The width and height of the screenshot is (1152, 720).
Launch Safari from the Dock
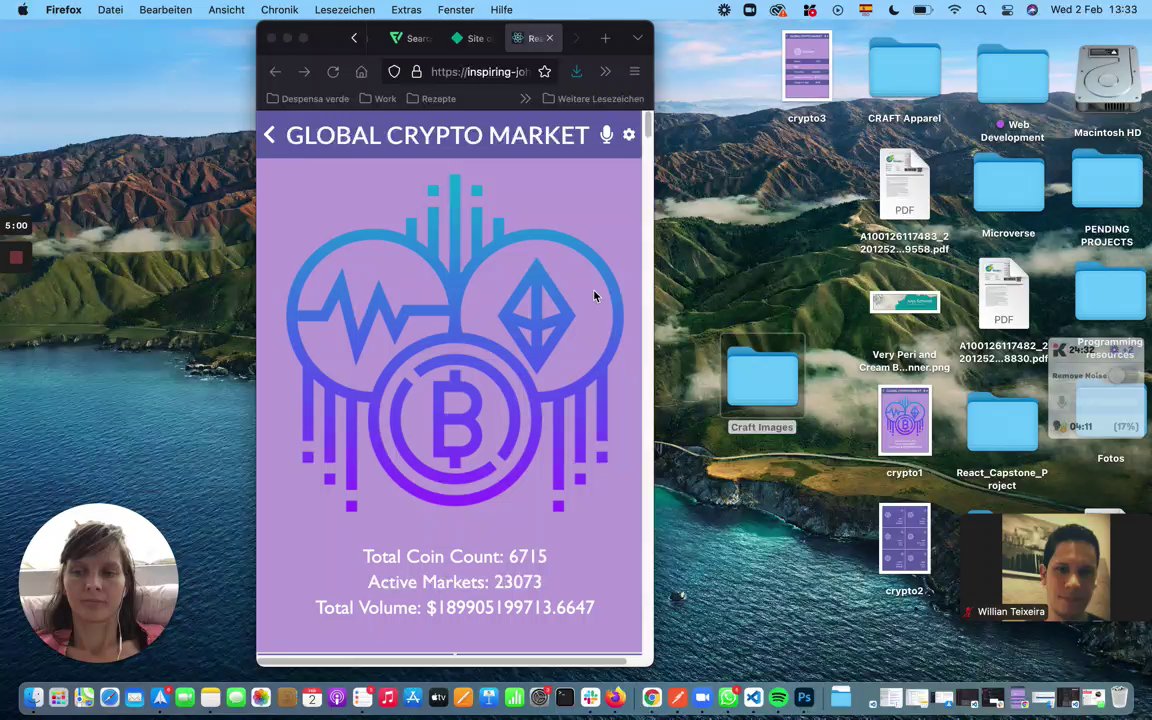coord(109,696)
